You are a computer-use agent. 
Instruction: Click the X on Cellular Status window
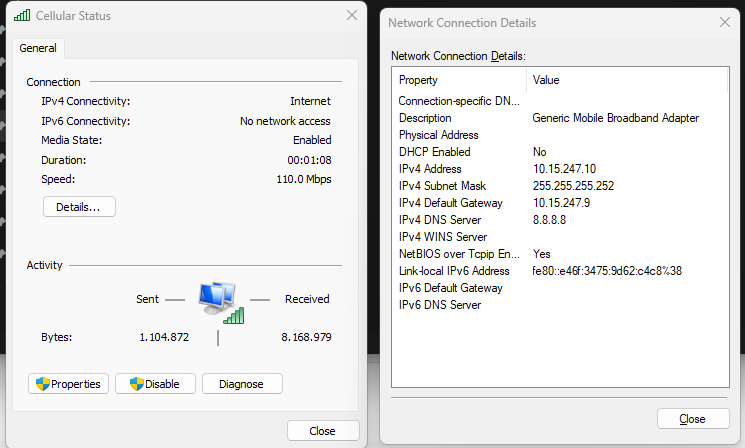tap(351, 16)
